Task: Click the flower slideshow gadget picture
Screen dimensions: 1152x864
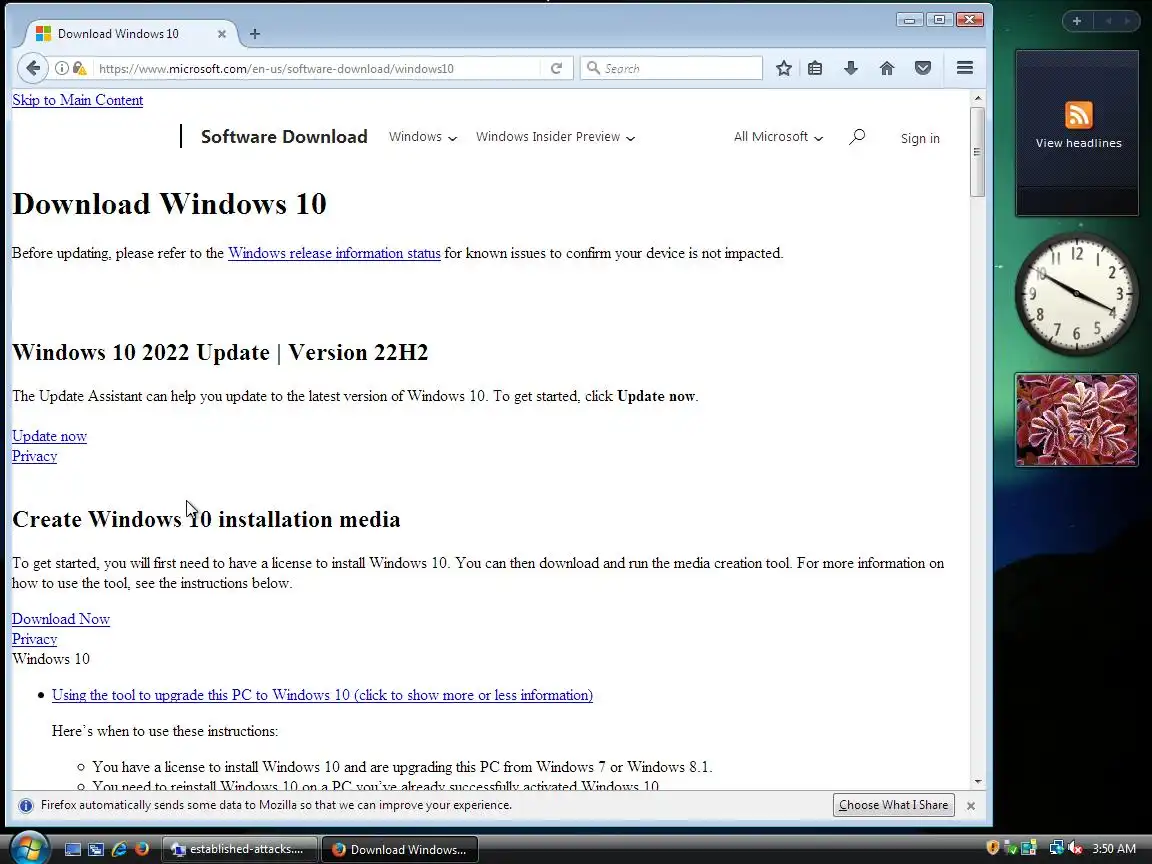Action: 1076,420
